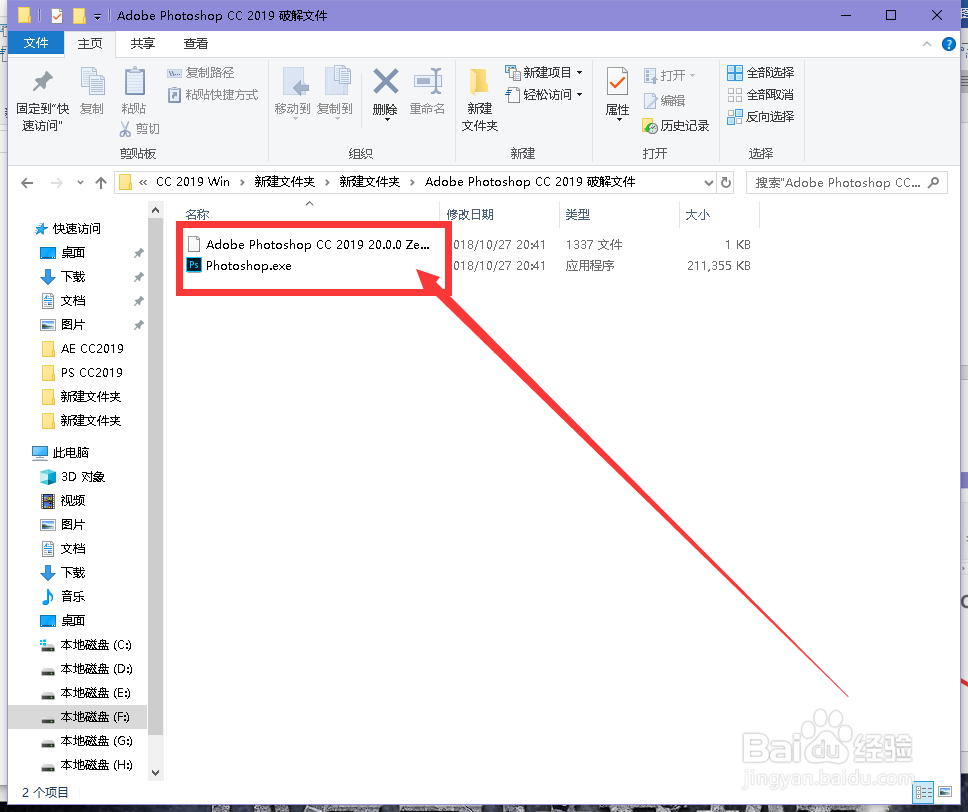Switch to the 共享 ribbon tab

click(x=141, y=43)
